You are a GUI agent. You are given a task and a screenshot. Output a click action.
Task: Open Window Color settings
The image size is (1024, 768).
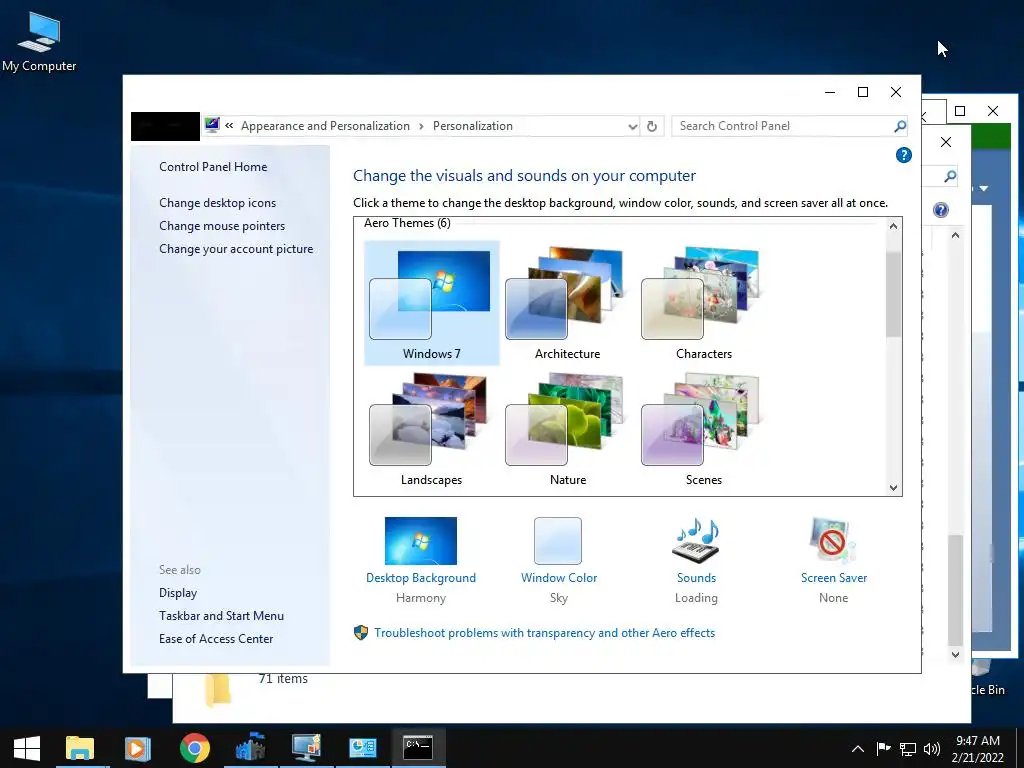coord(558,541)
